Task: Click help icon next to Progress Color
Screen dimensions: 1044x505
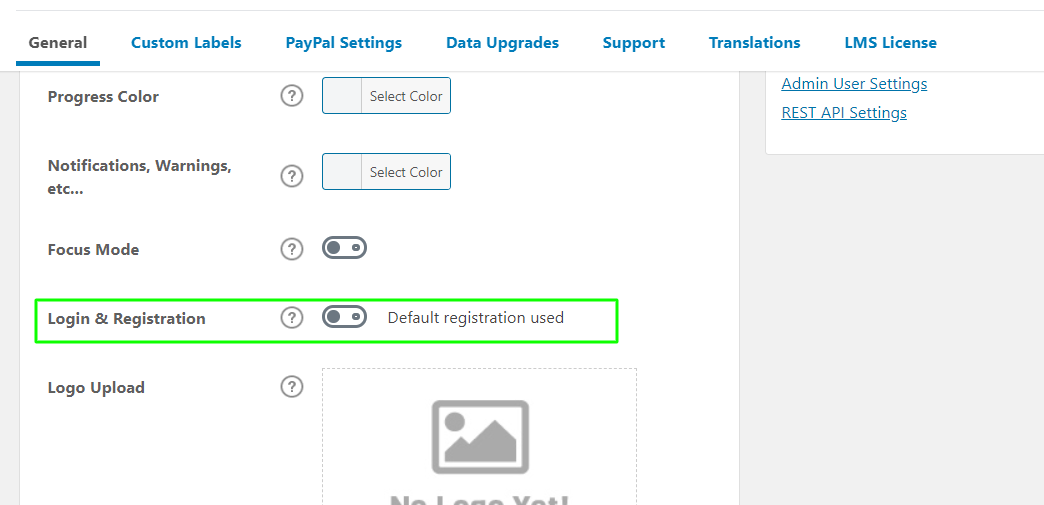Action: 292,96
